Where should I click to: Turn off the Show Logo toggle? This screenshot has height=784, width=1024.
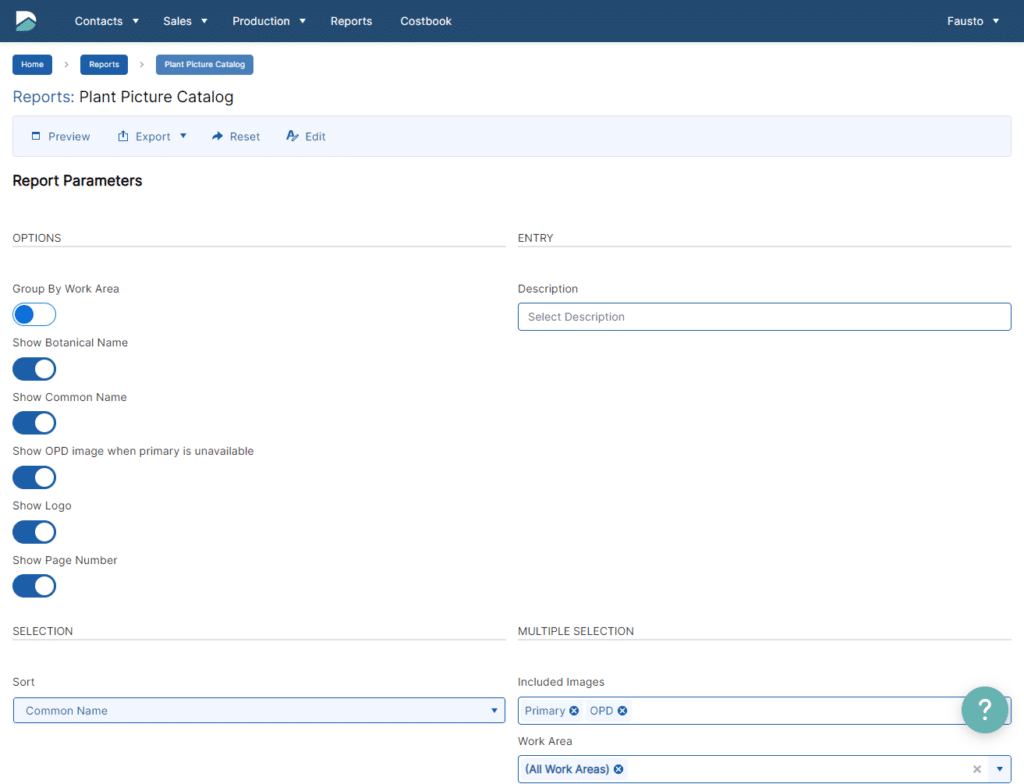[x=34, y=532]
